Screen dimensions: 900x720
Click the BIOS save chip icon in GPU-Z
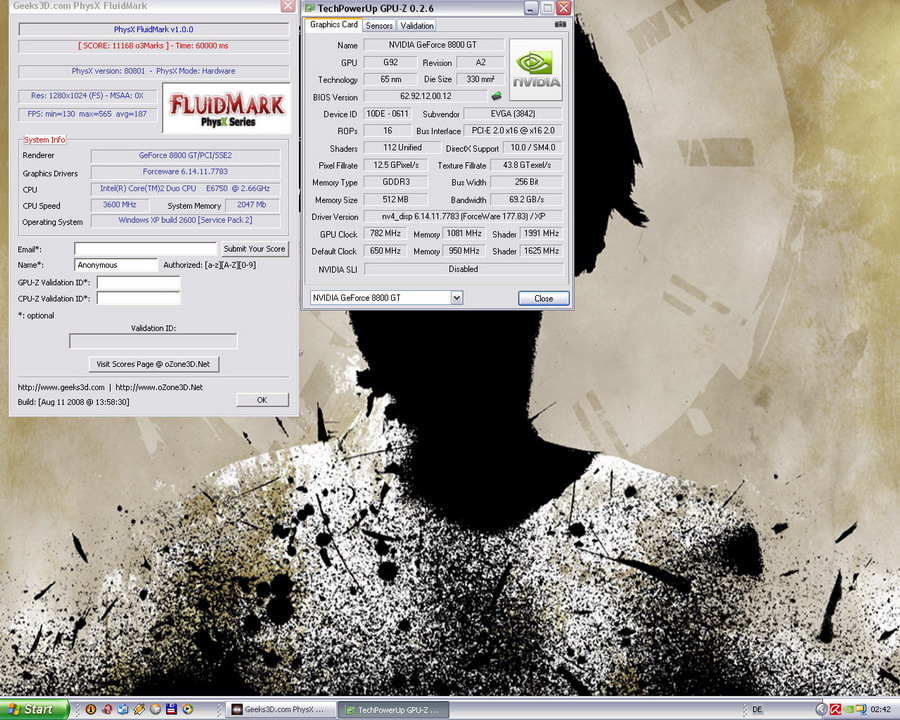tap(496, 96)
